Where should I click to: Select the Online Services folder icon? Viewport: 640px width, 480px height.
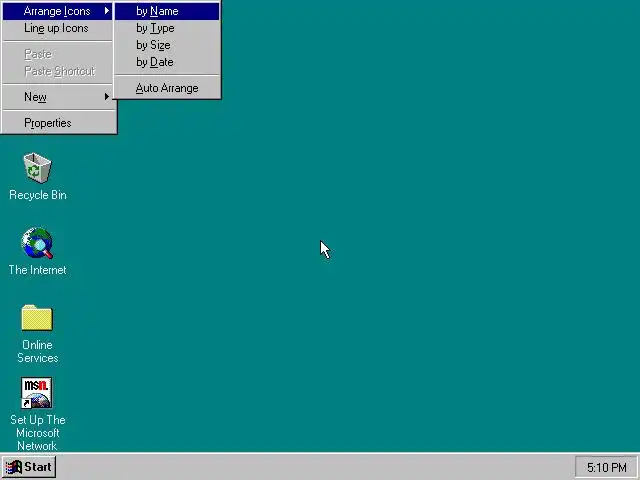click(37, 318)
